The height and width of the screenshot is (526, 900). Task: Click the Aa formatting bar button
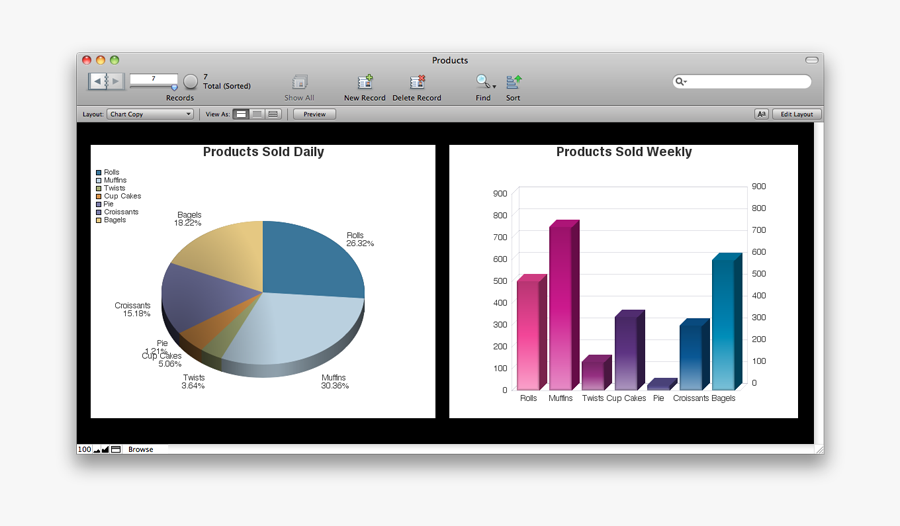761,114
